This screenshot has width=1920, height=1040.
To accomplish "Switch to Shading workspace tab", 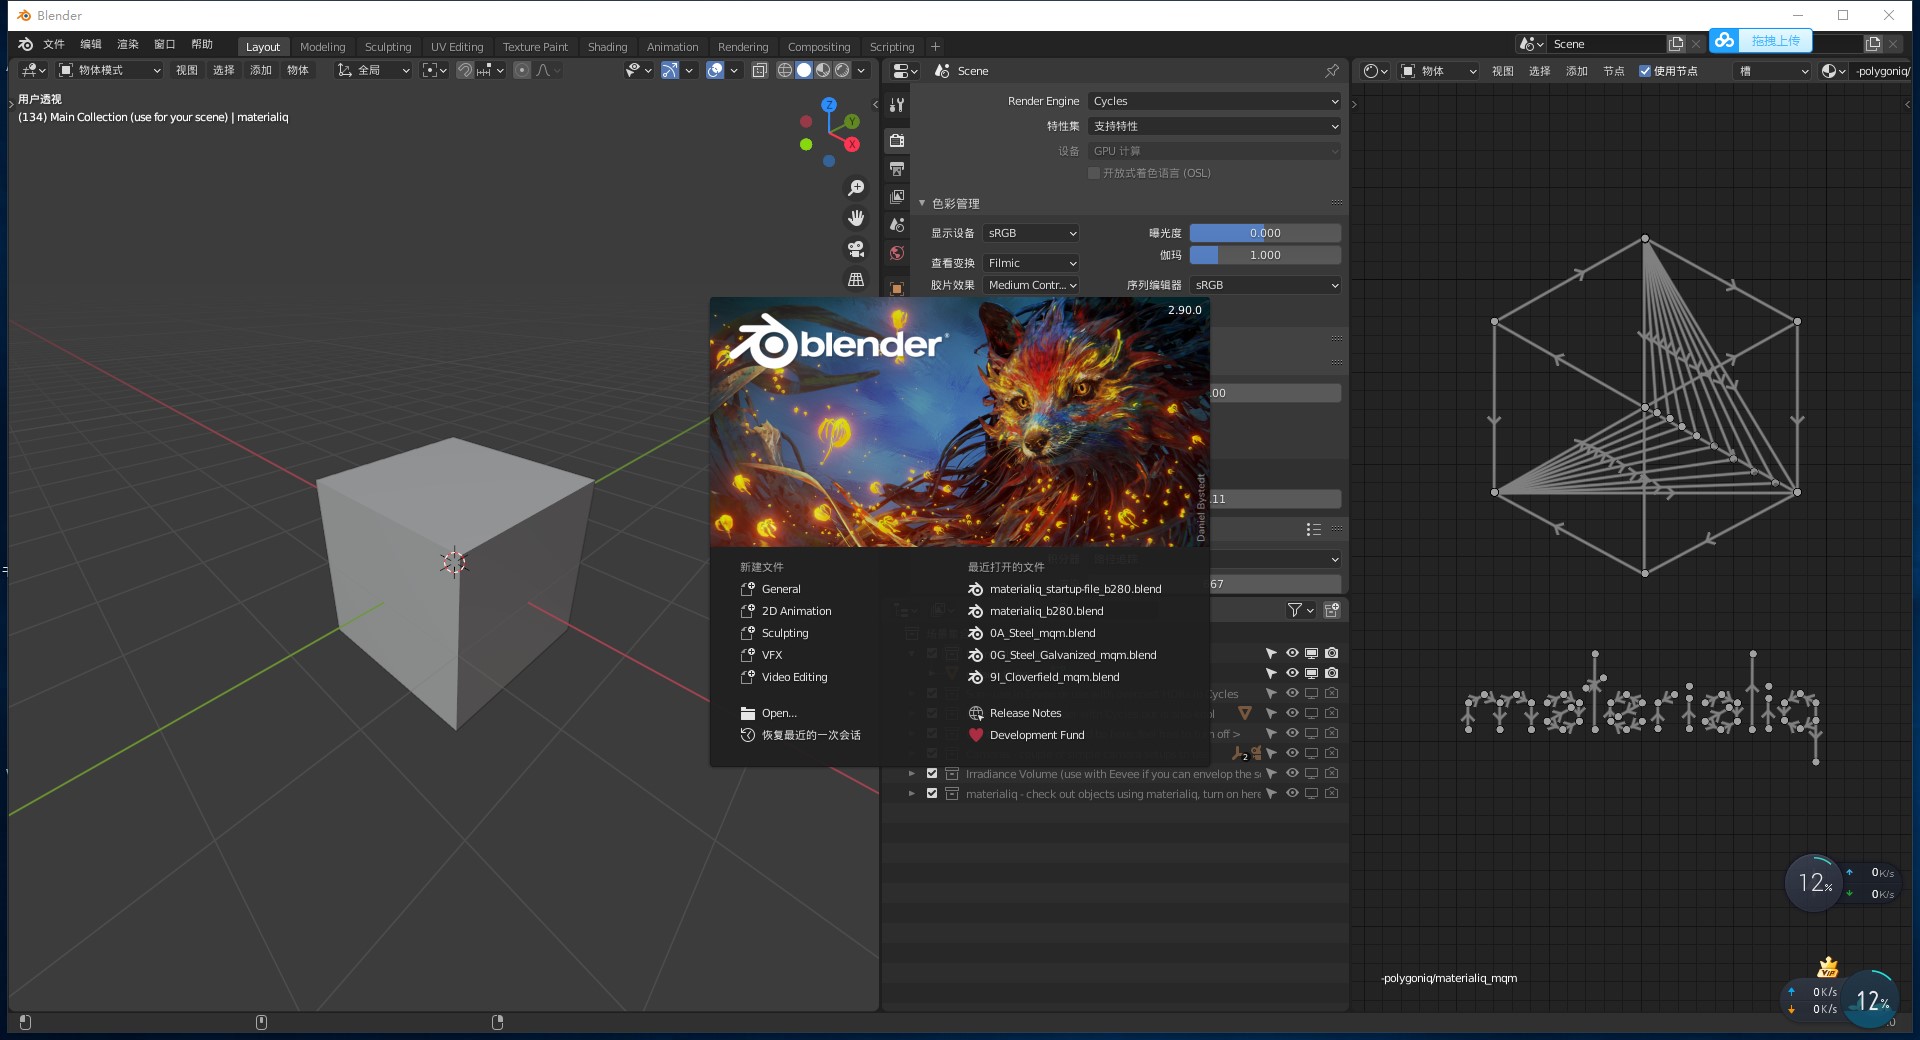I will coord(607,47).
